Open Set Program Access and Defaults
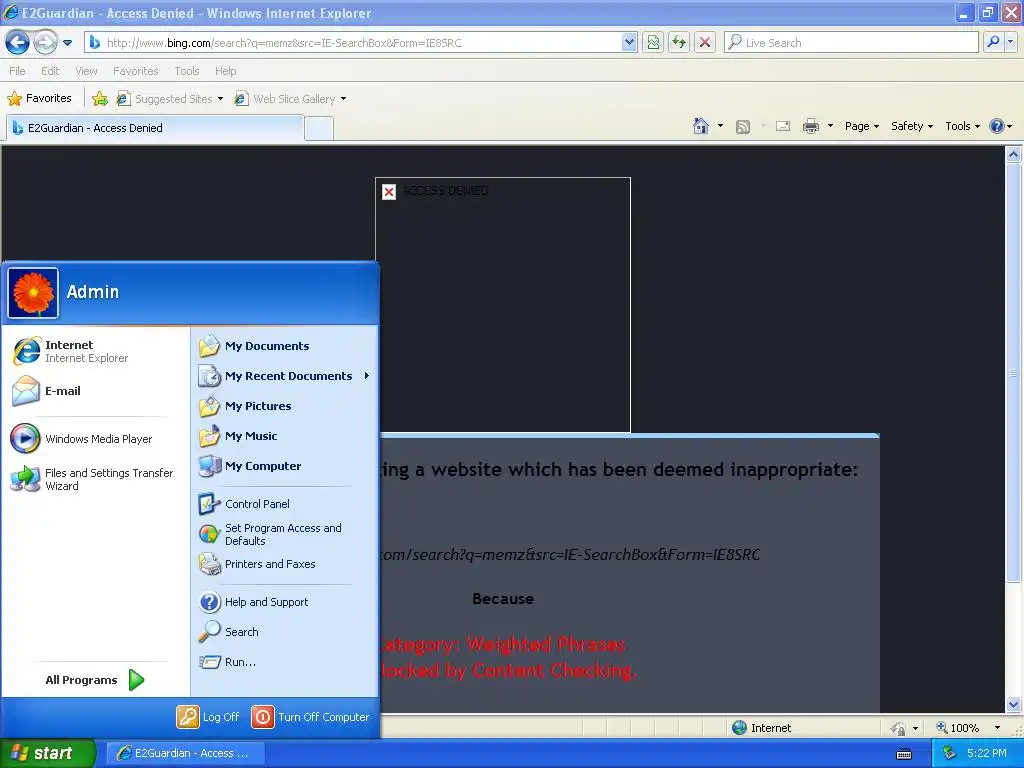 285,534
